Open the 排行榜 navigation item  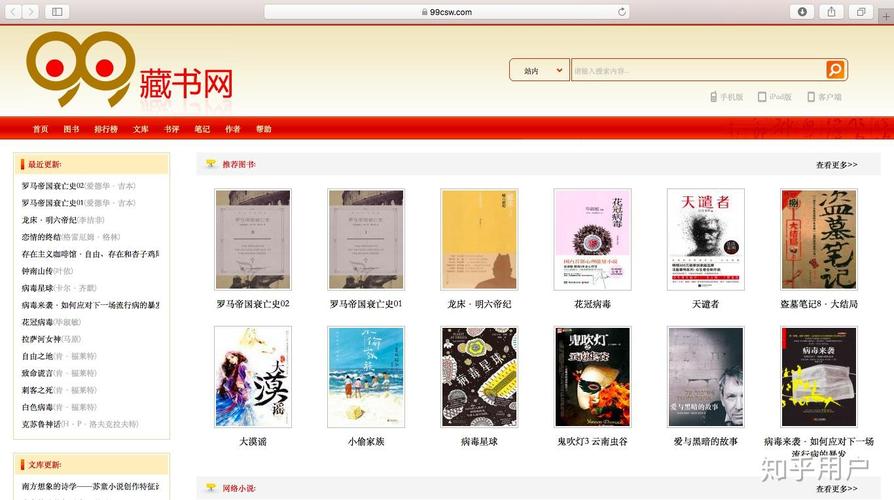coord(105,129)
